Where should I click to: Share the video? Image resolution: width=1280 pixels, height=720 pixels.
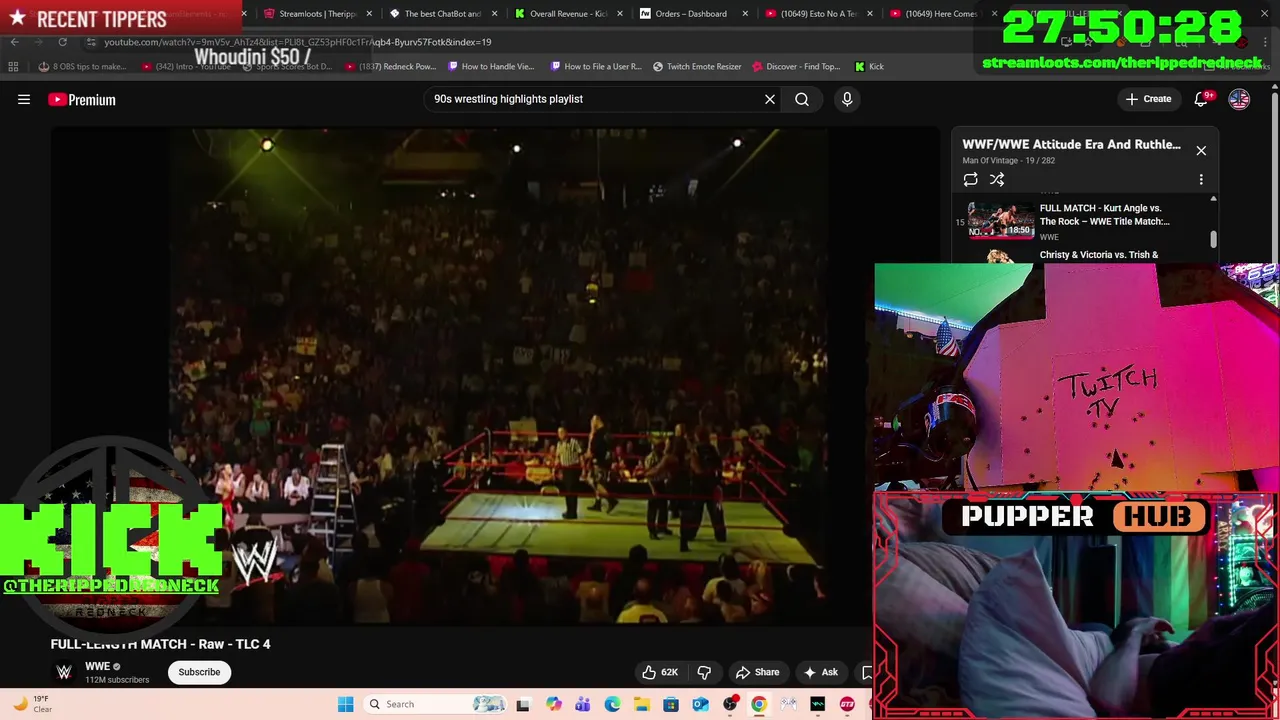pyautogui.click(x=757, y=672)
